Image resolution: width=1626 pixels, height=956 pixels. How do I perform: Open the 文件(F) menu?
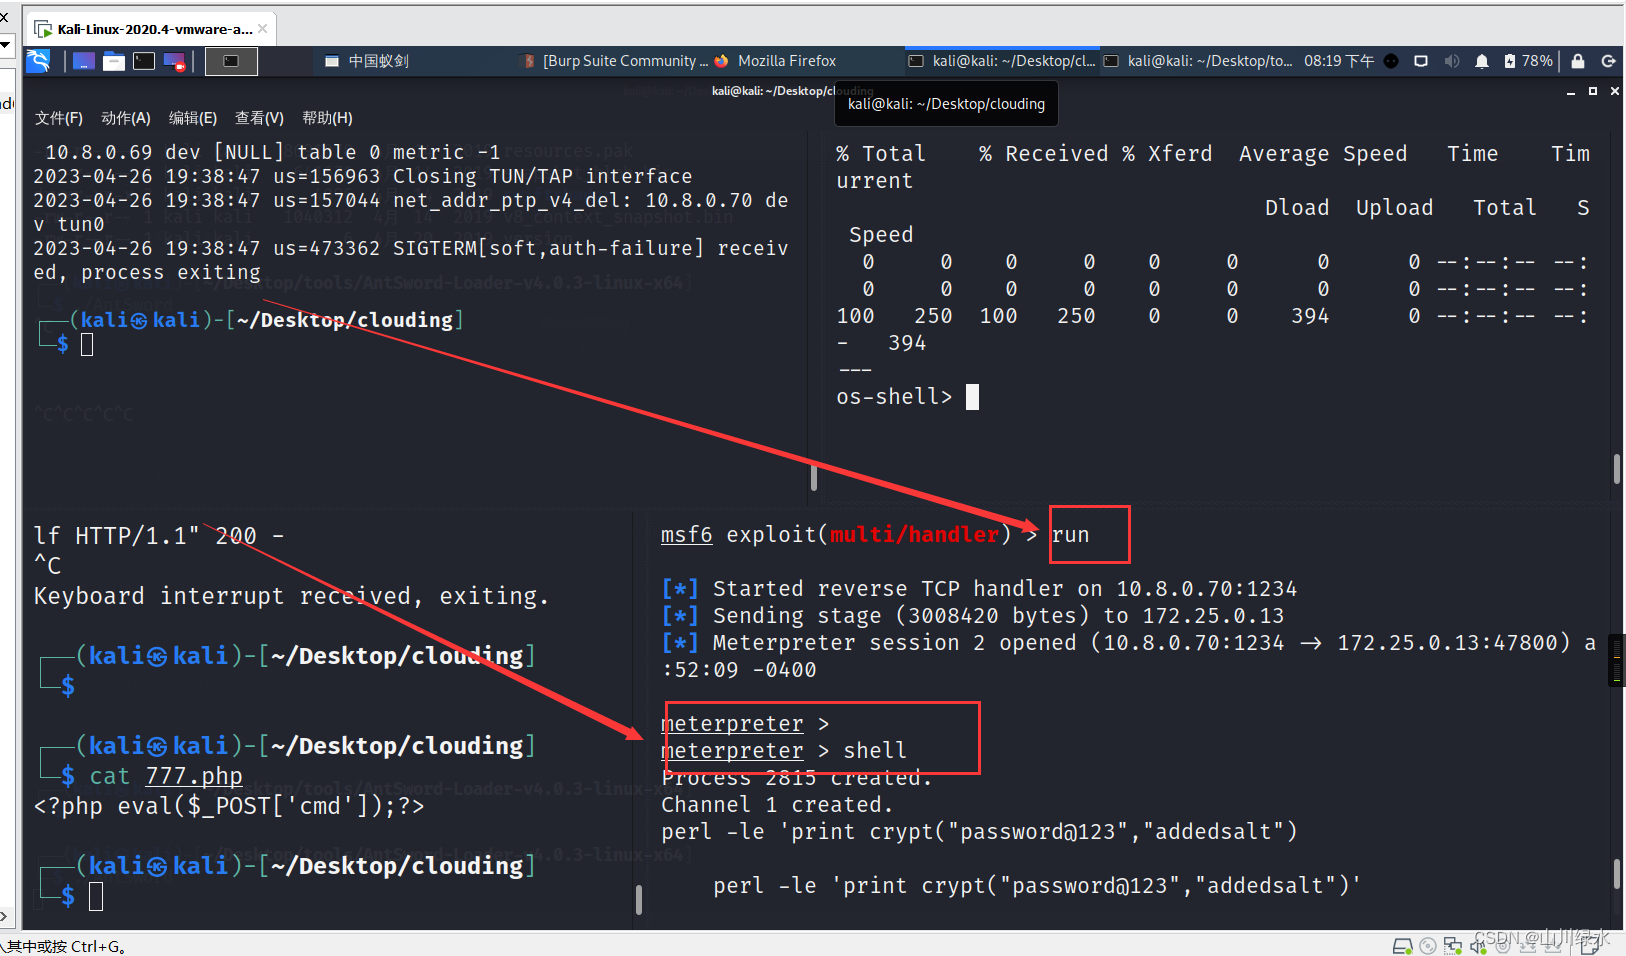(59, 118)
